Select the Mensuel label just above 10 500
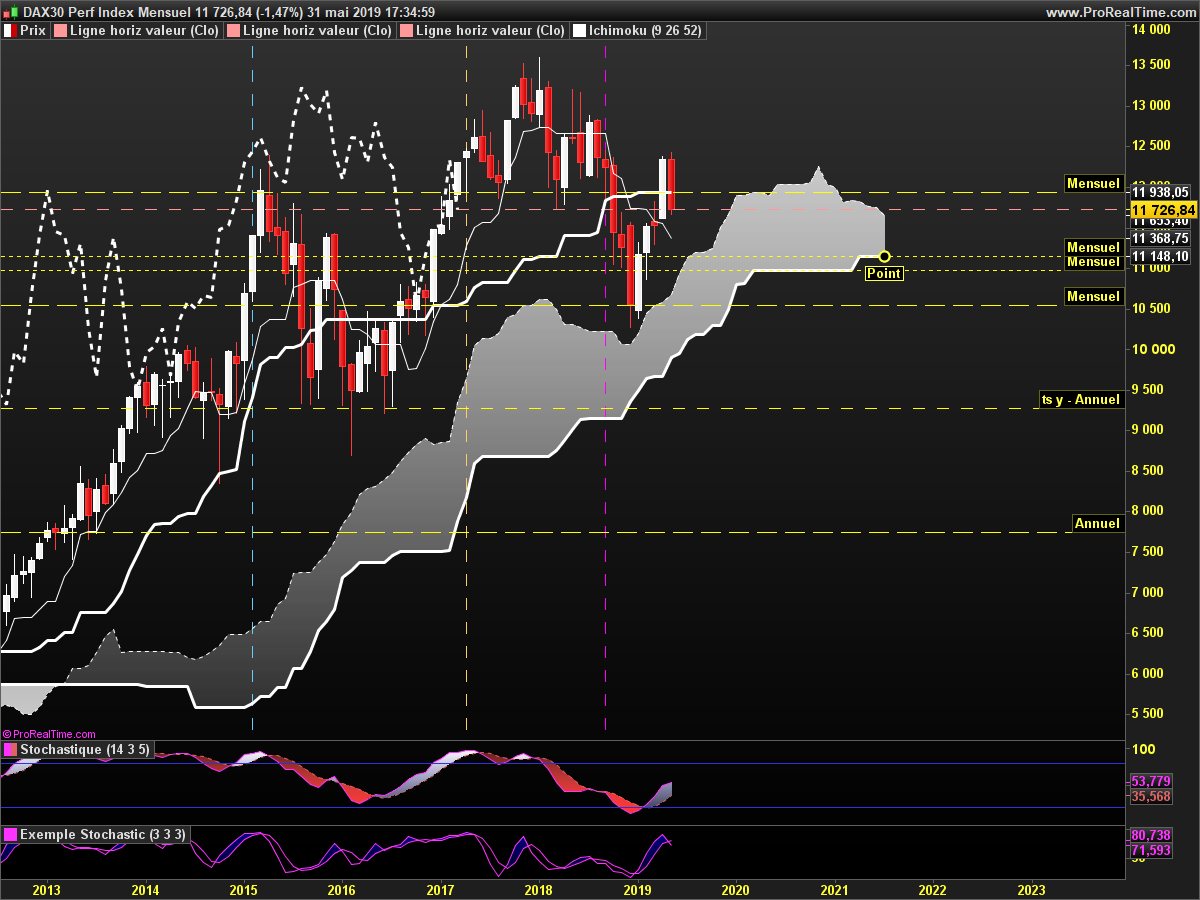The width and height of the screenshot is (1200, 900). [1093, 297]
